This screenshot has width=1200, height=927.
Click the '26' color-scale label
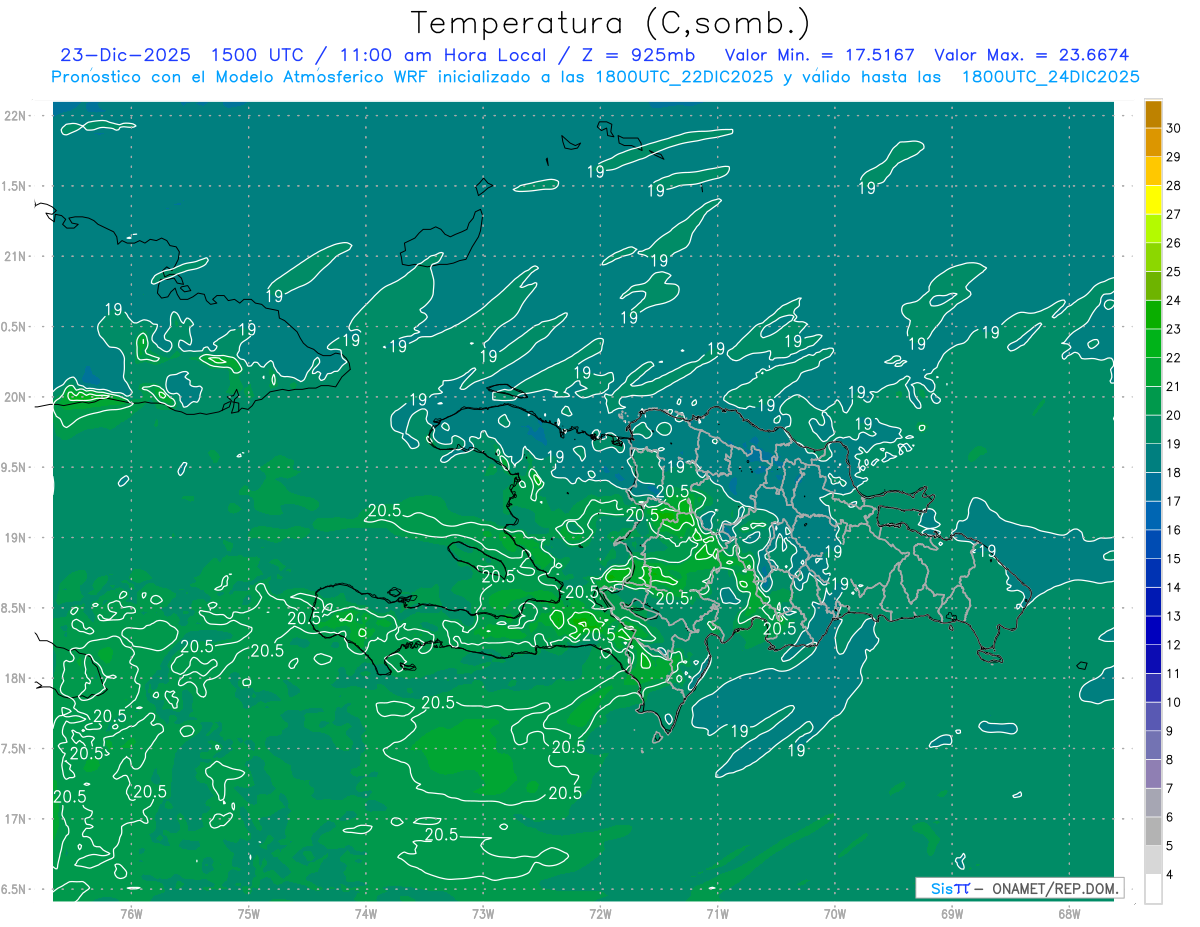pyautogui.click(x=1174, y=243)
